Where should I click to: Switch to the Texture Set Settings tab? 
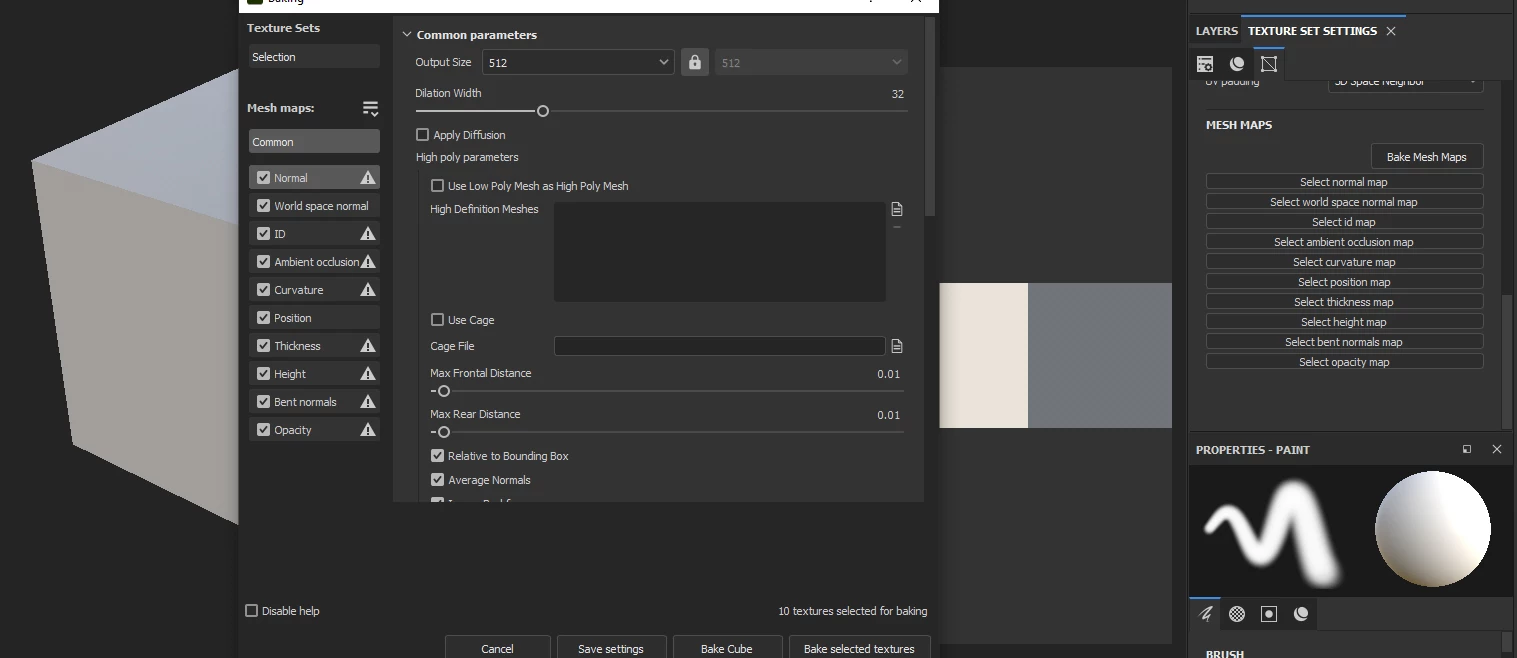(1312, 31)
